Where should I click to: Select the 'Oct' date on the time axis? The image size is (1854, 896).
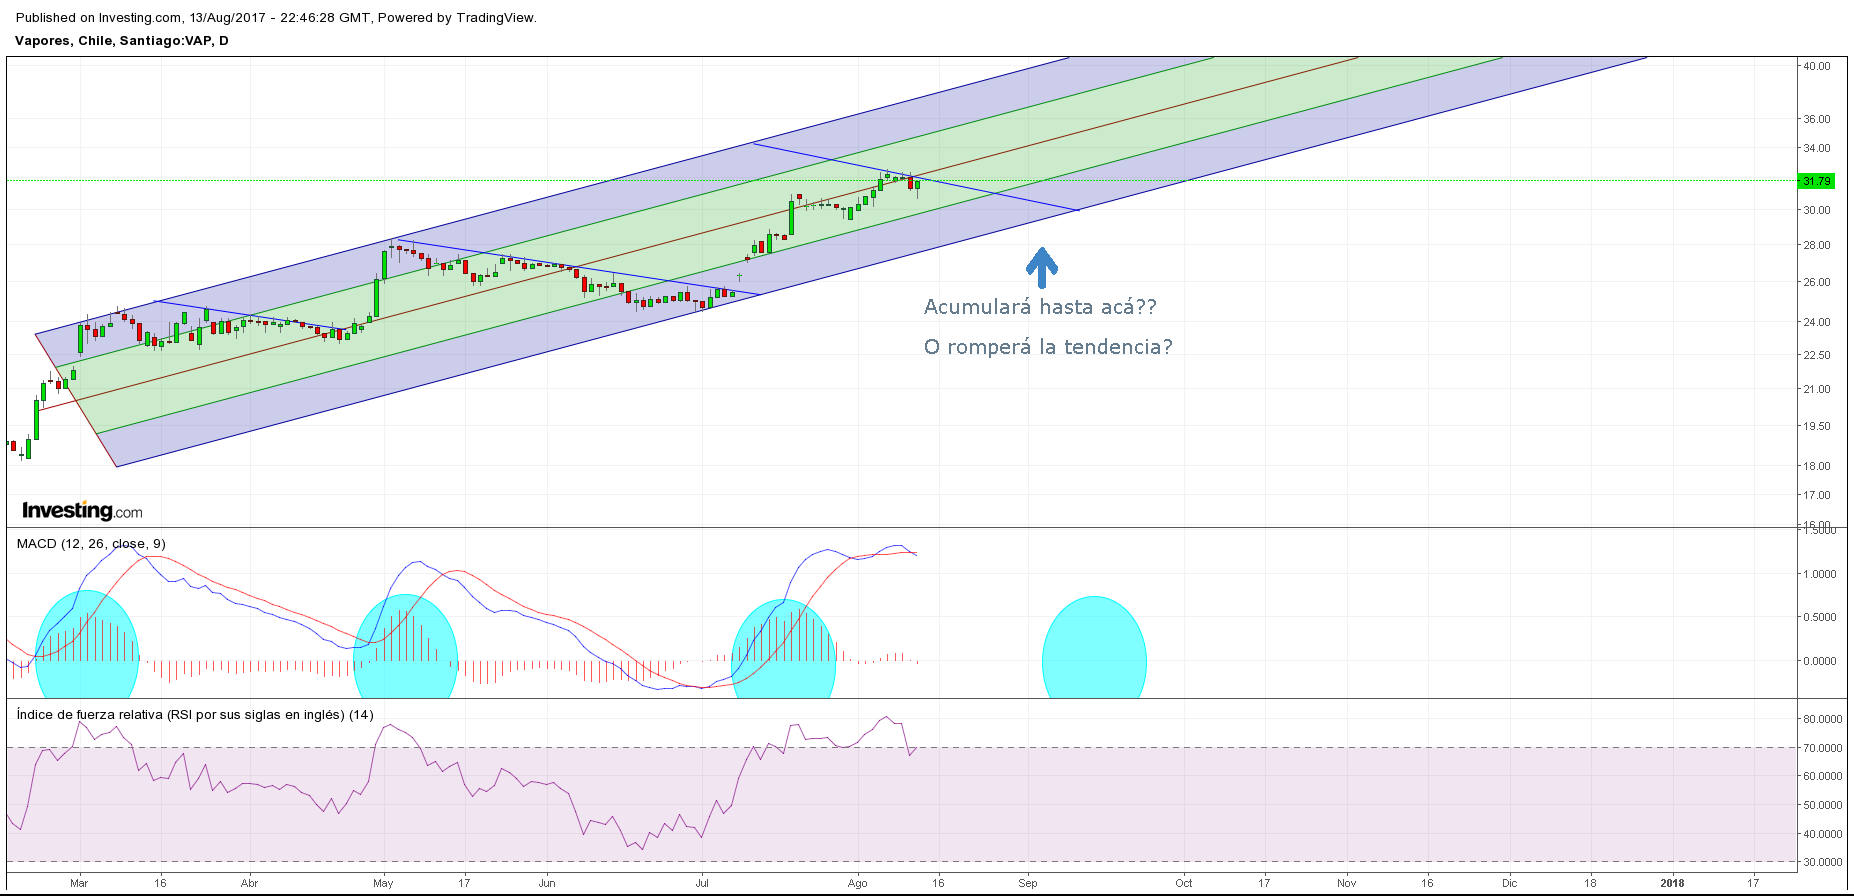[x=1184, y=883]
